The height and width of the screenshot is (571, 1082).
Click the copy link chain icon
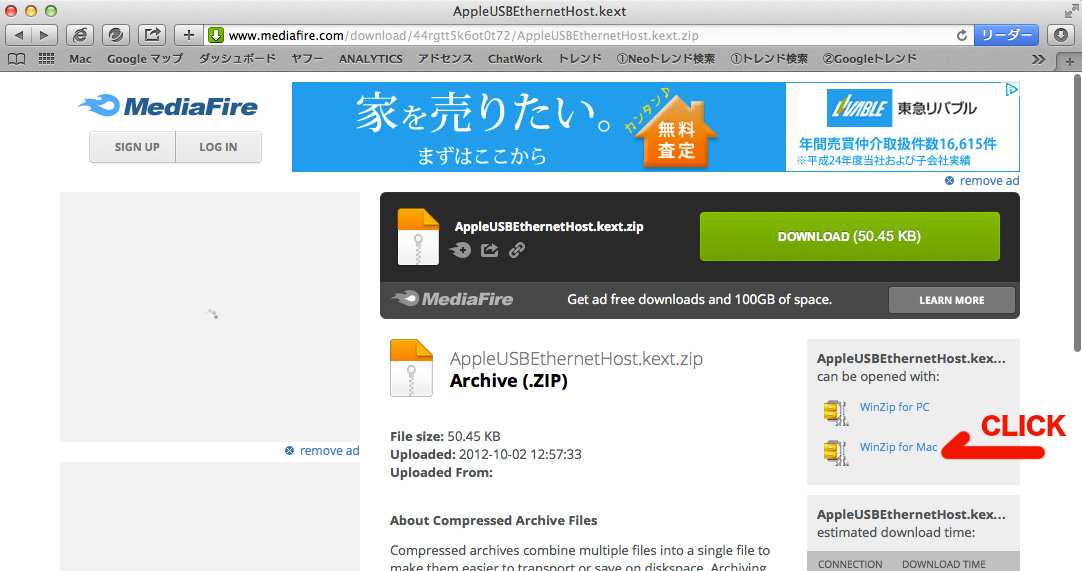coord(517,250)
